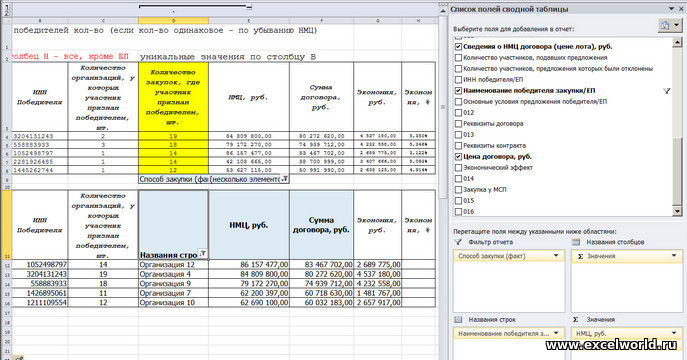Click the Названия строк area icon
The width and height of the screenshot is (687, 360).
pos(458,320)
